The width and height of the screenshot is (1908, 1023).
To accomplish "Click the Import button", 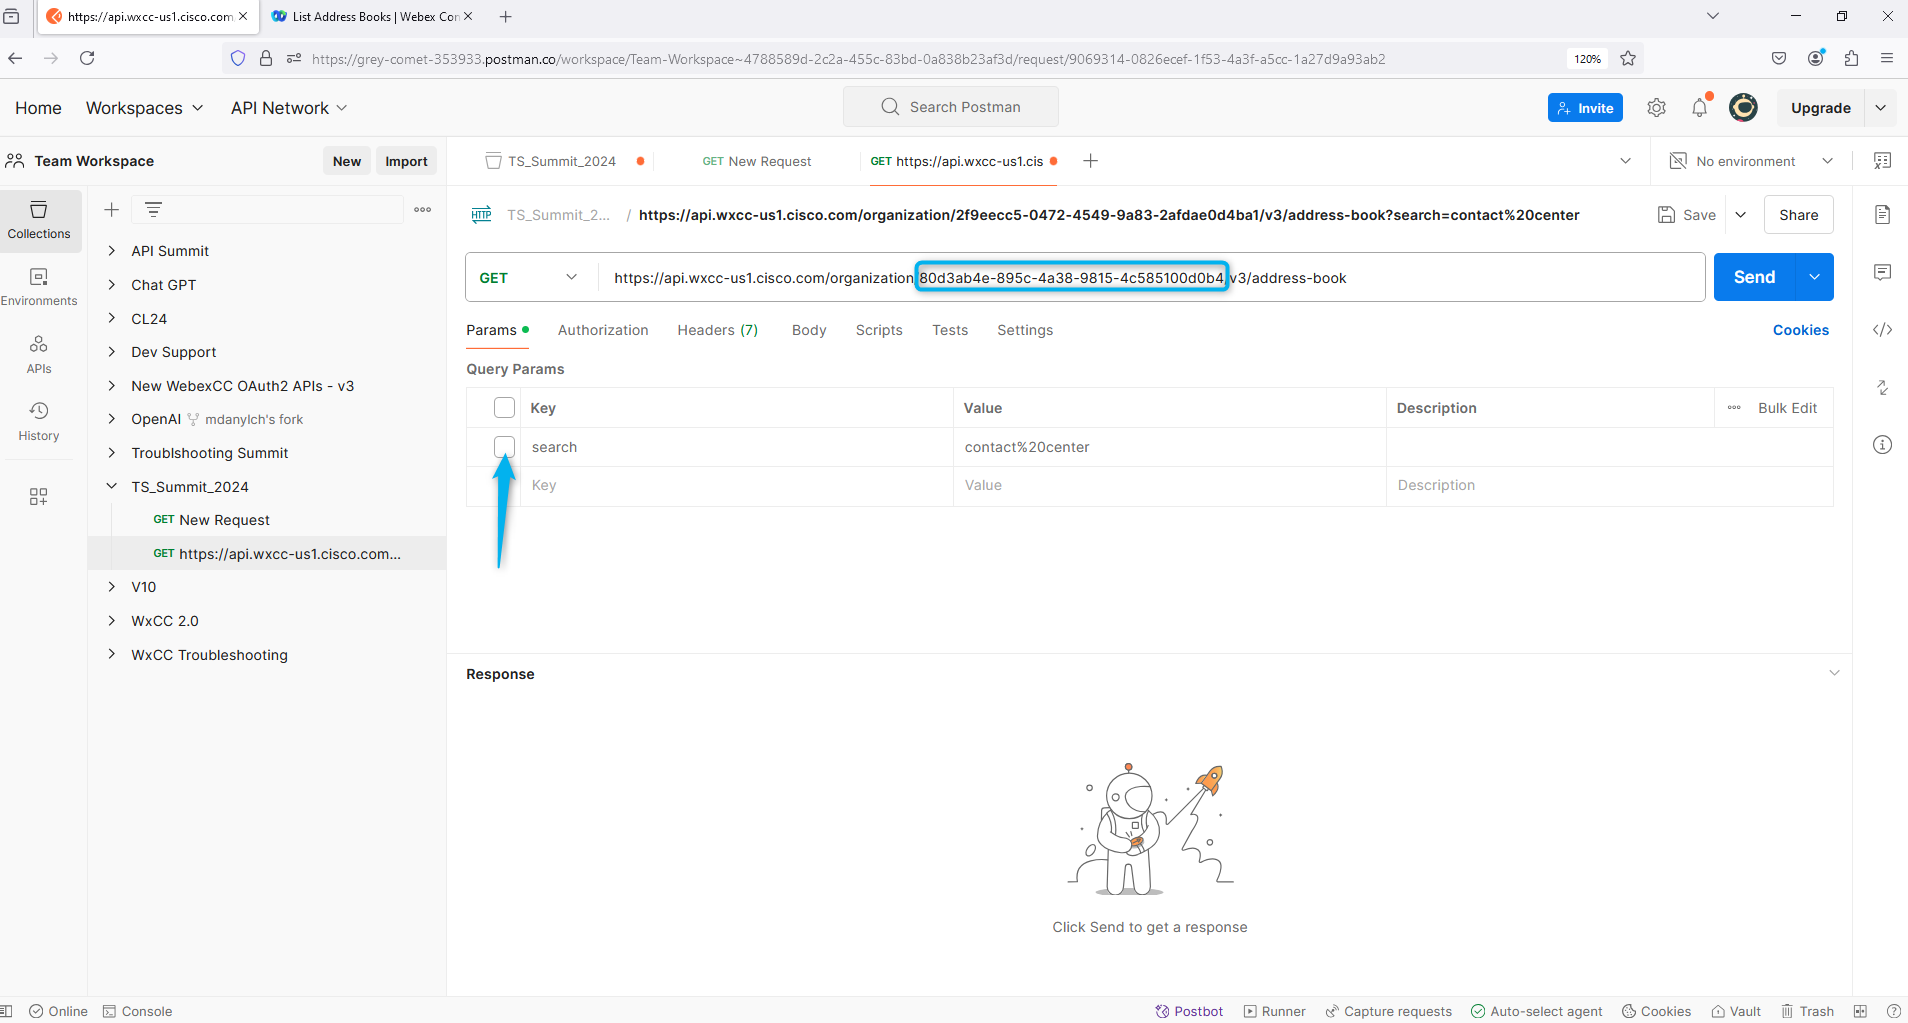I will (406, 161).
